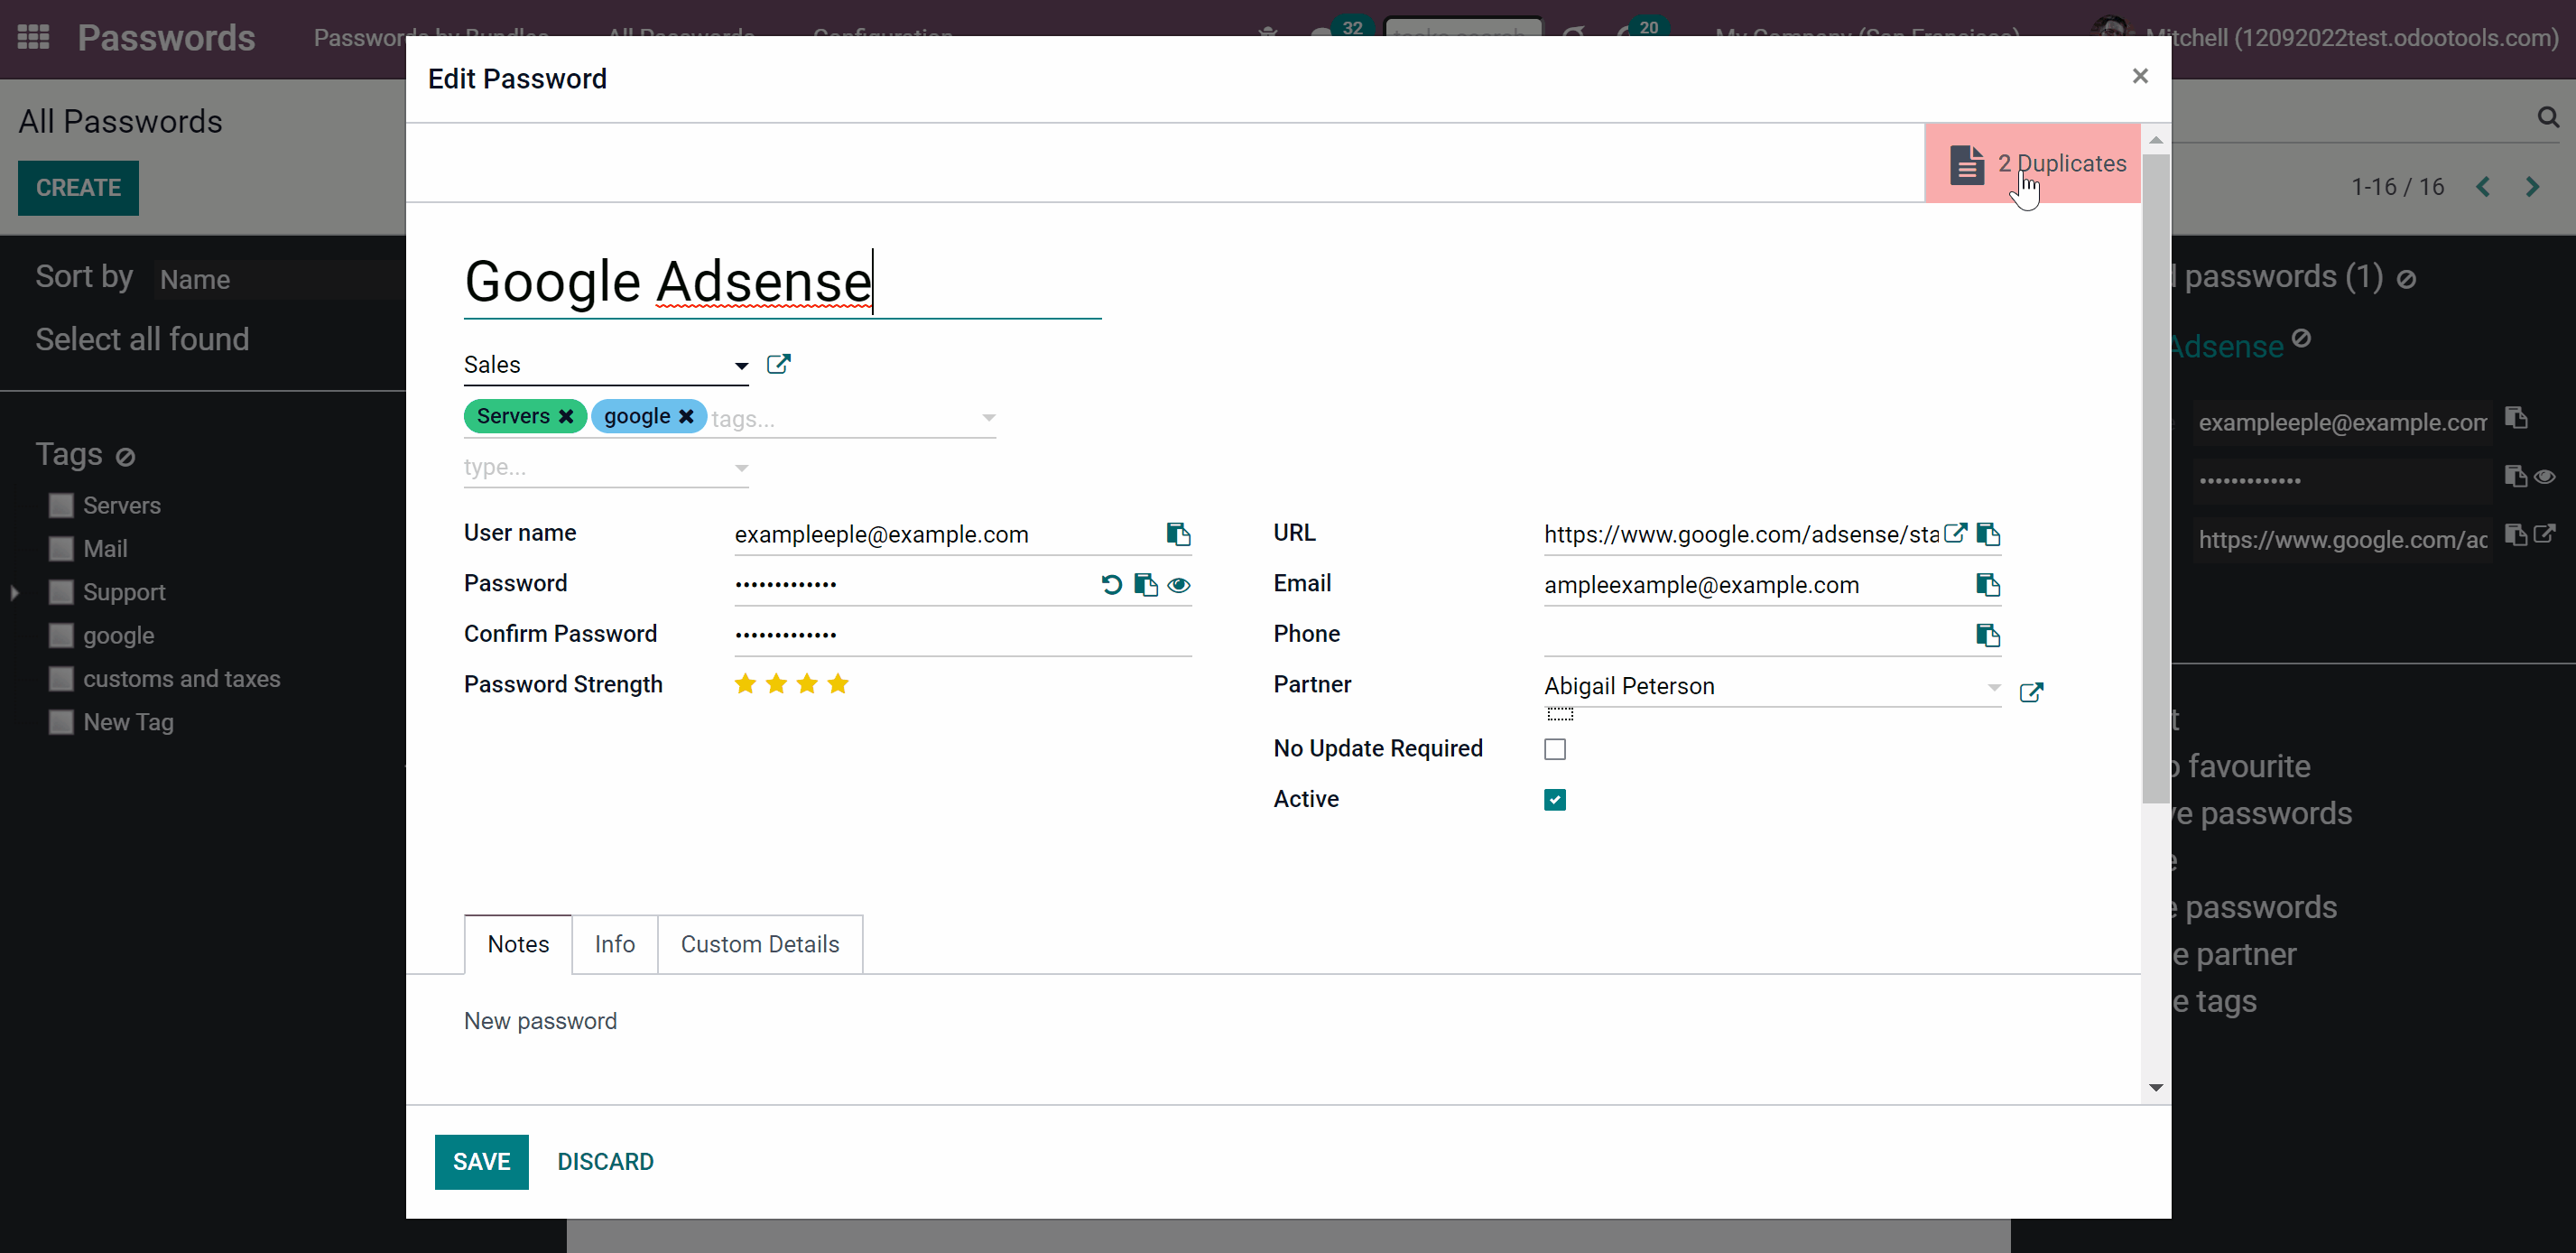
Task: Copy password in background preview panel
Action: click(x=2515, y=476)
